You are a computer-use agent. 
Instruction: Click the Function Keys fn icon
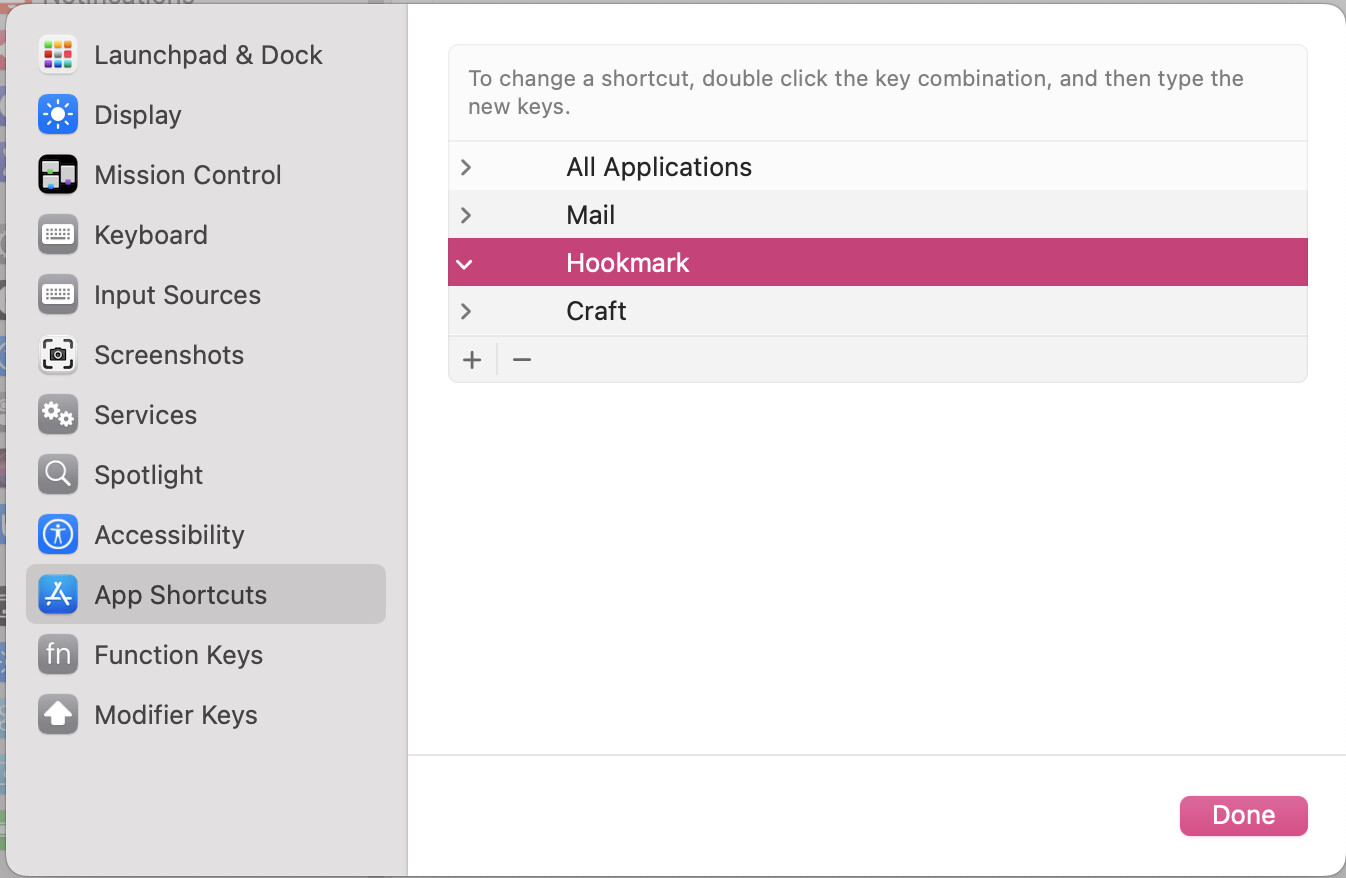[58, 655]
